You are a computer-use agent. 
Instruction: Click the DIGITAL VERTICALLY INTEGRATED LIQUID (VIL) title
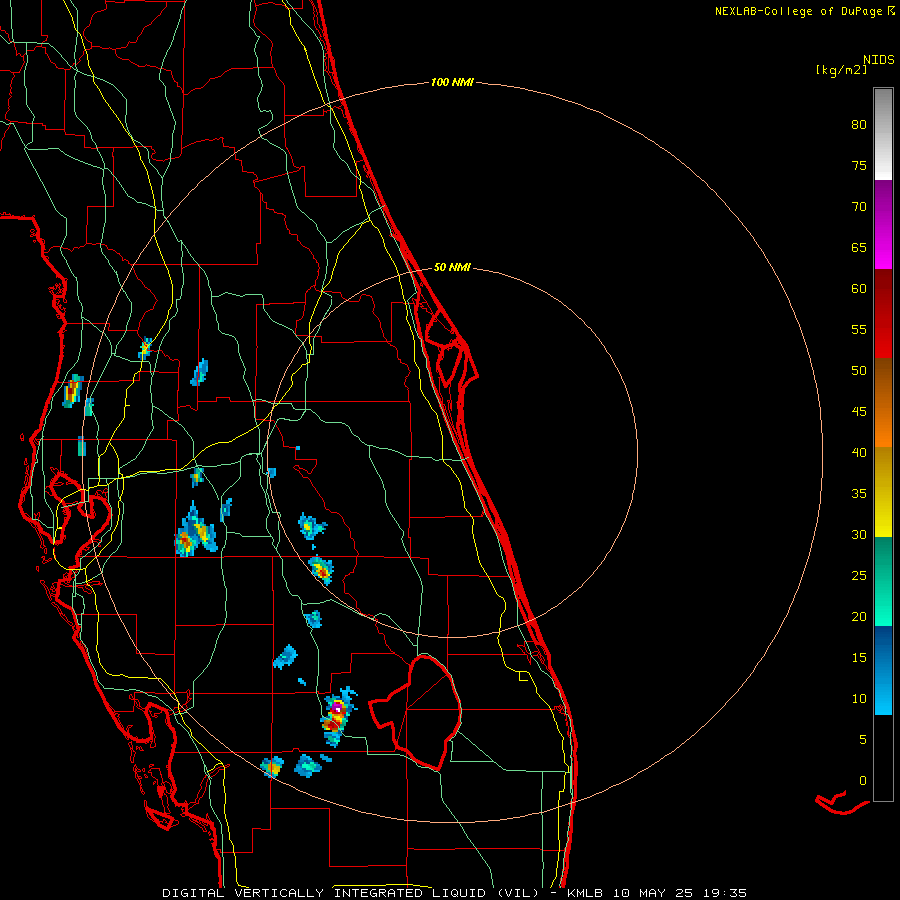(x=351, y=893)
